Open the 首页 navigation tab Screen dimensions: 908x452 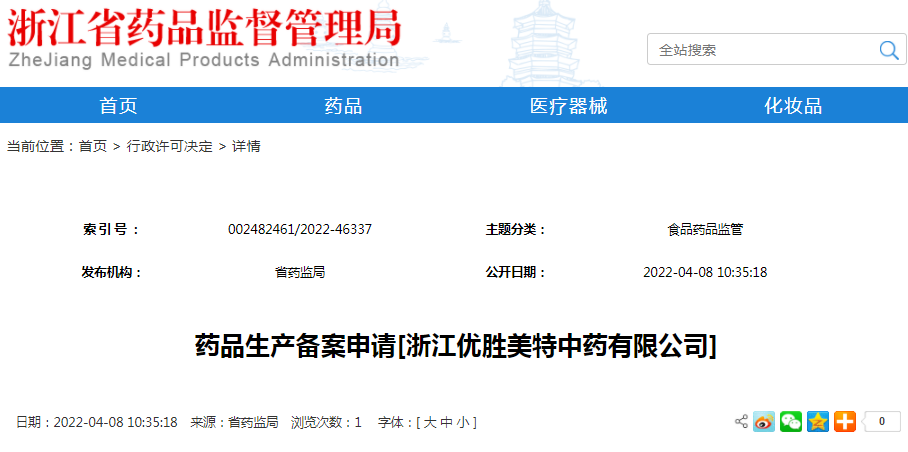pos(118,106)
